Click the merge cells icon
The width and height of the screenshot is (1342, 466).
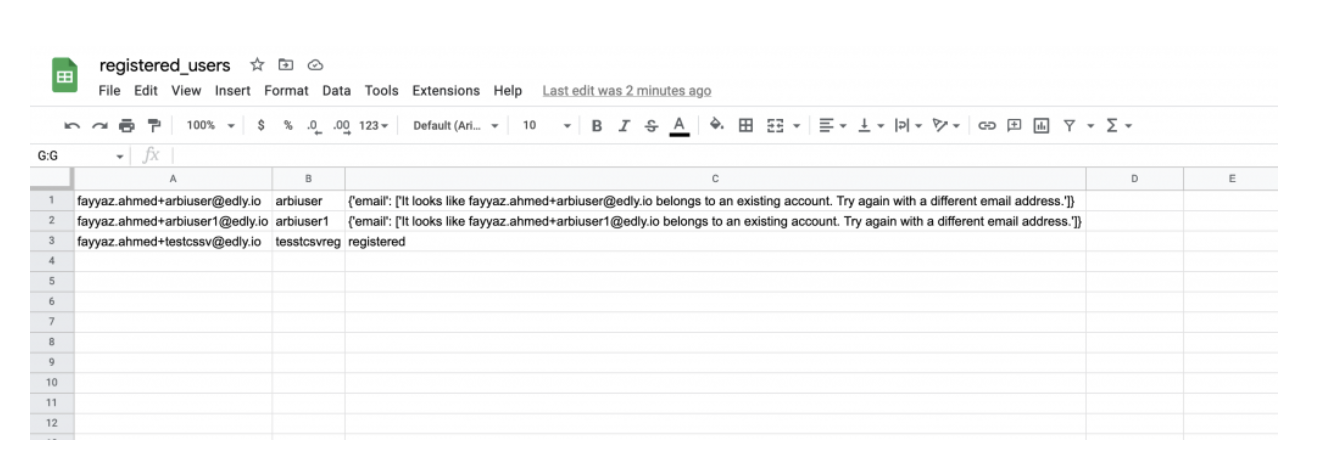click(x=774, y=126)
